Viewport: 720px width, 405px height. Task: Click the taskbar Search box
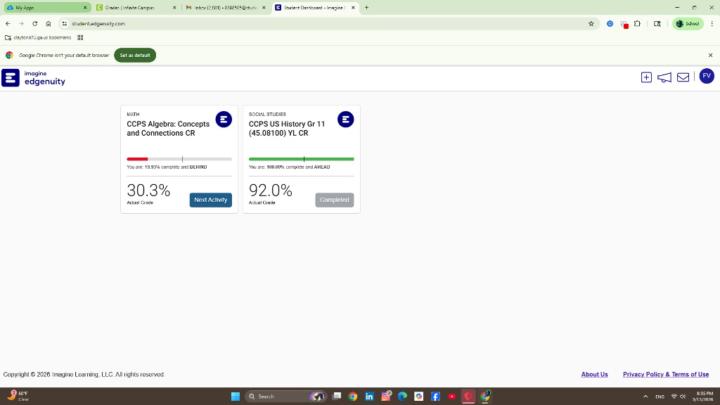coord(286,396)
